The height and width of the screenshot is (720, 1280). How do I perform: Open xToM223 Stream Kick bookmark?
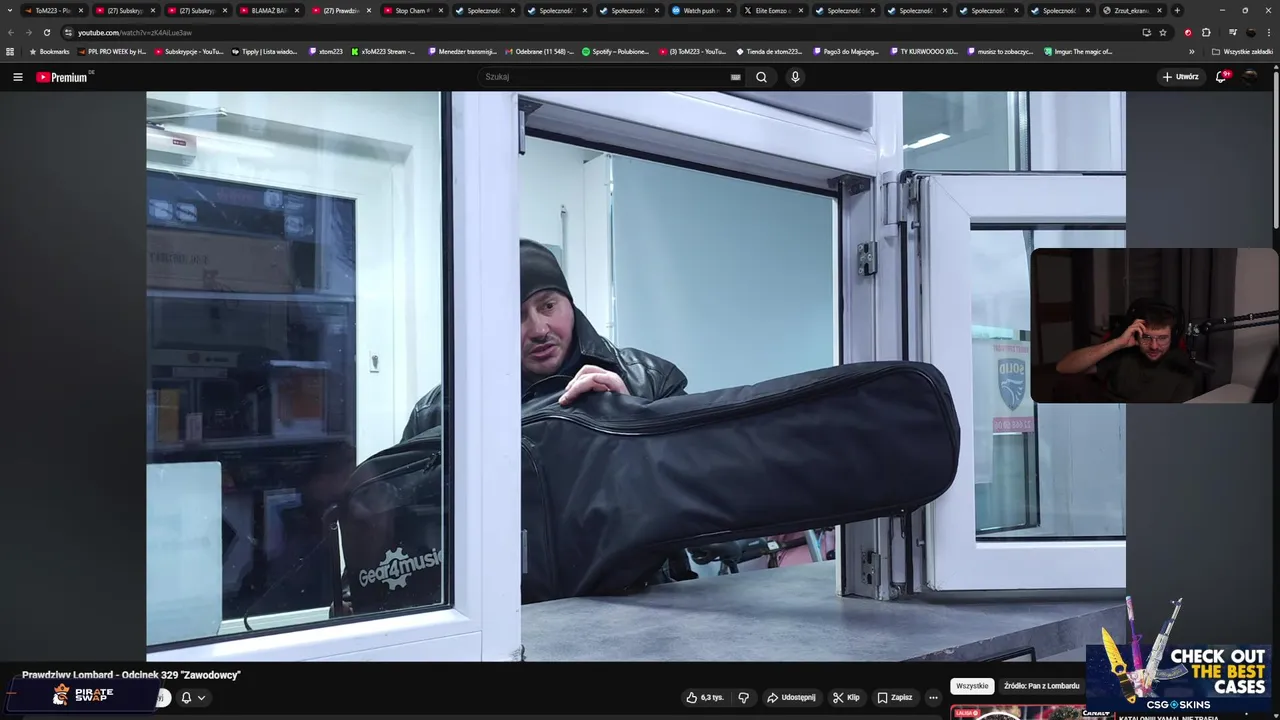384,51
